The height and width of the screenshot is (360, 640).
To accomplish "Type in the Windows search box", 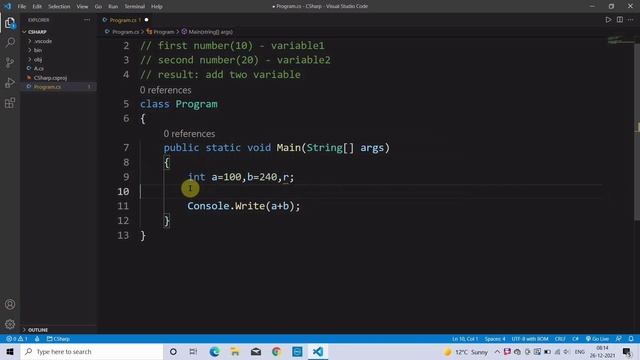I will tap(92, 351).
